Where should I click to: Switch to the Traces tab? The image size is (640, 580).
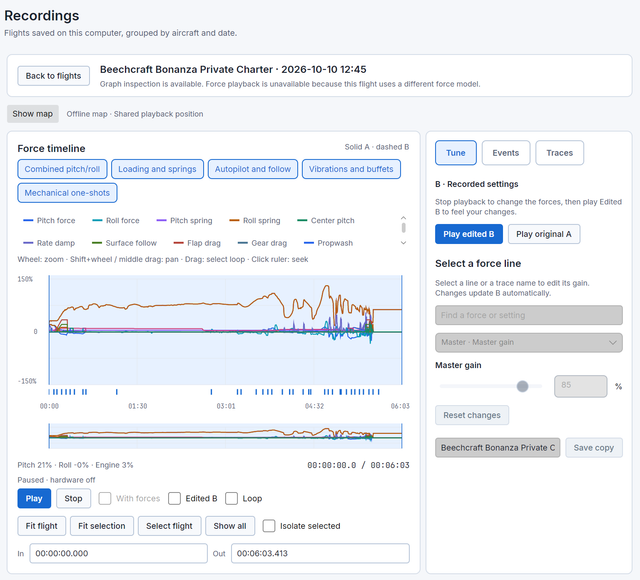coord(560,153)
